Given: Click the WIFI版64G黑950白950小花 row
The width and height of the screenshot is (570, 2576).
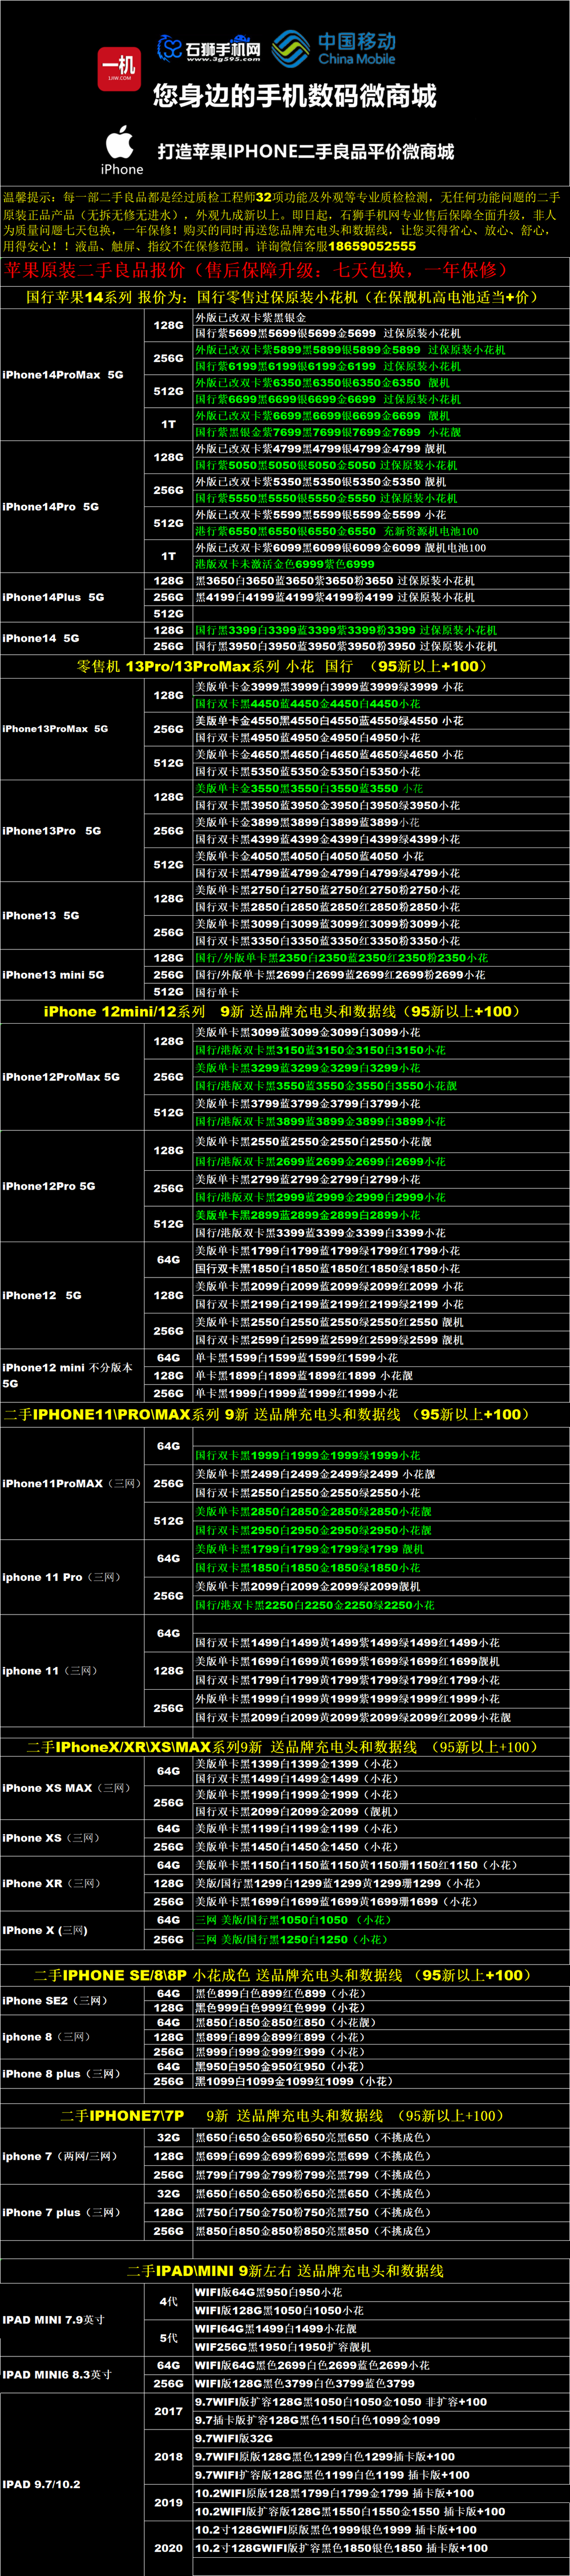Looking at the screenshot, I should (380, 2292).
